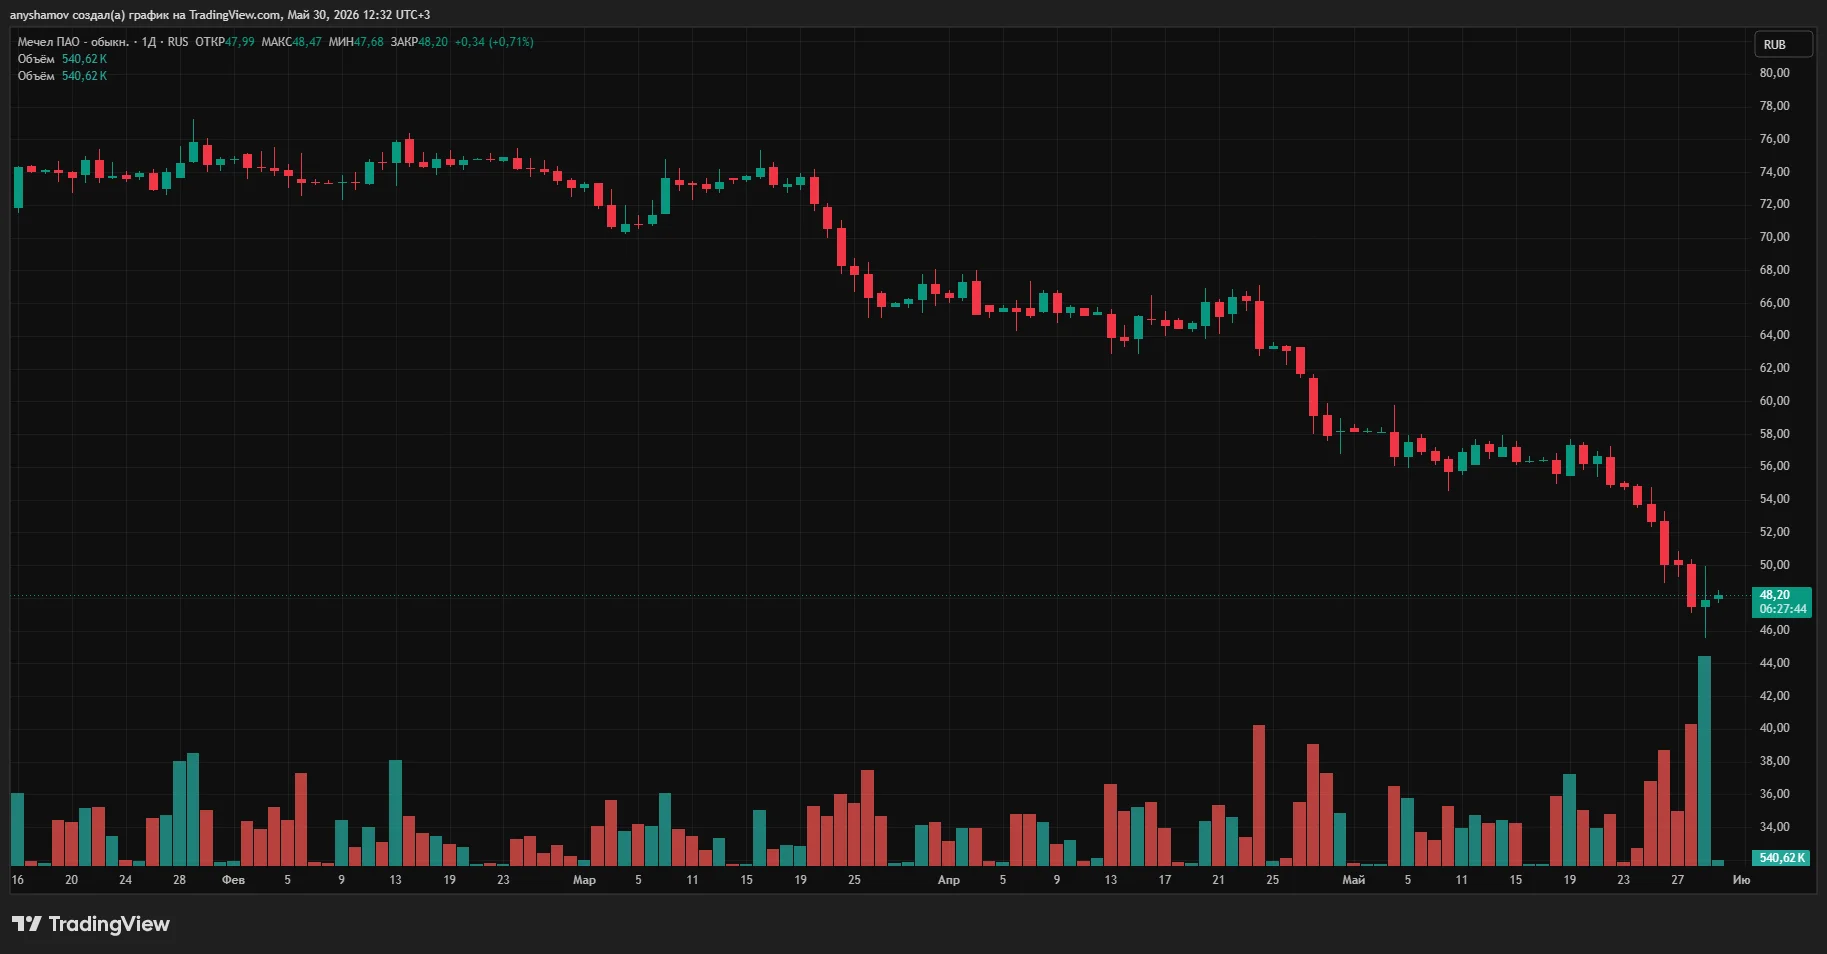Click the Фев month label on the time axis
The width and height of the screenshot is (1827, 954).
pyautogui.click(x=233, y=880)
